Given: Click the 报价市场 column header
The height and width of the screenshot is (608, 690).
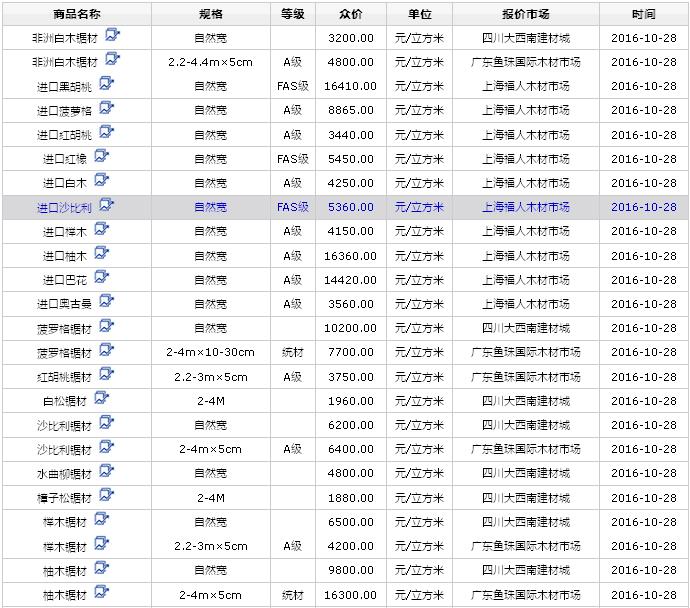Looking at the screenshot, I should pyautogui.click(x=526, y=15).
